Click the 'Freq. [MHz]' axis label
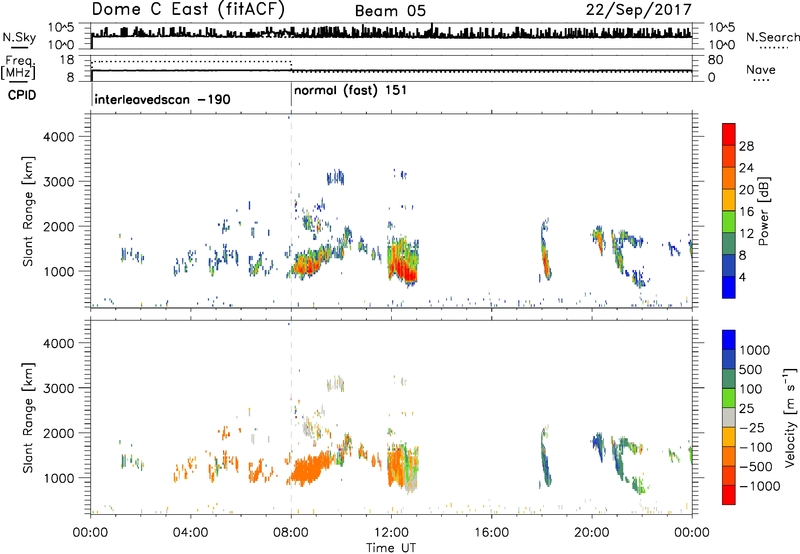The height and width of the screenshot is (554, 800). point(18,67)
